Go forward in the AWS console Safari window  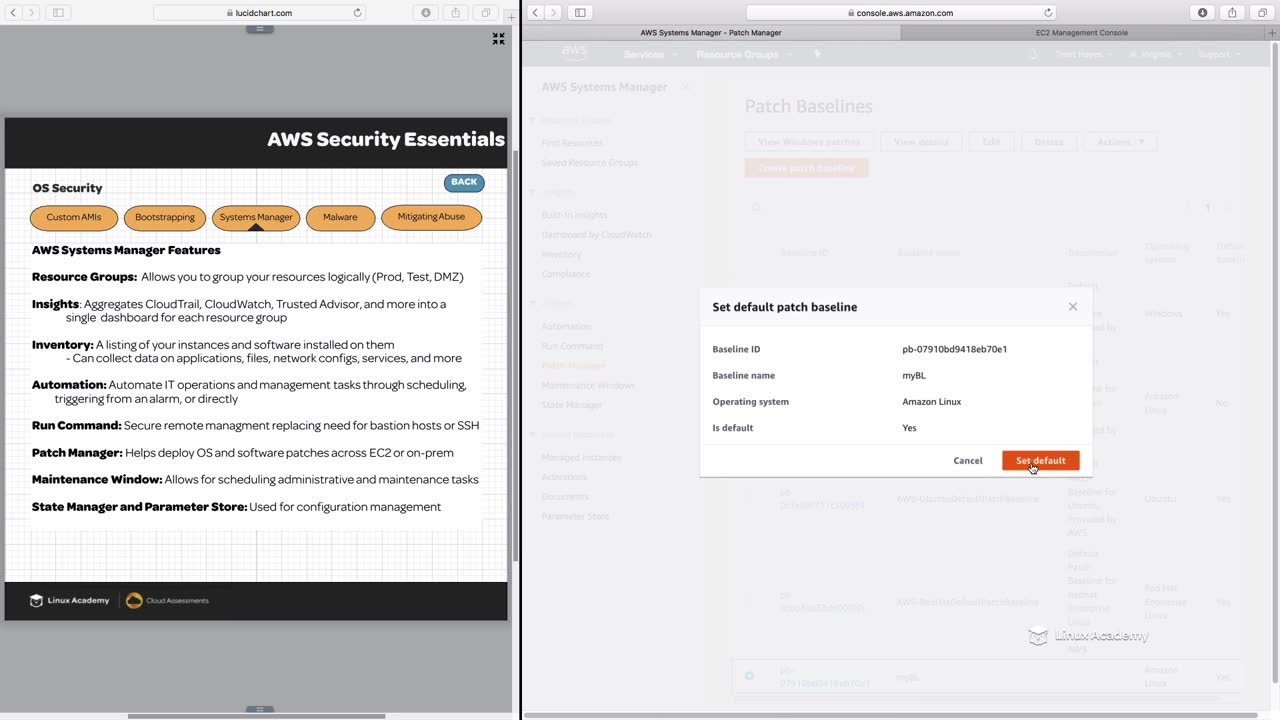tap(553, 13)
